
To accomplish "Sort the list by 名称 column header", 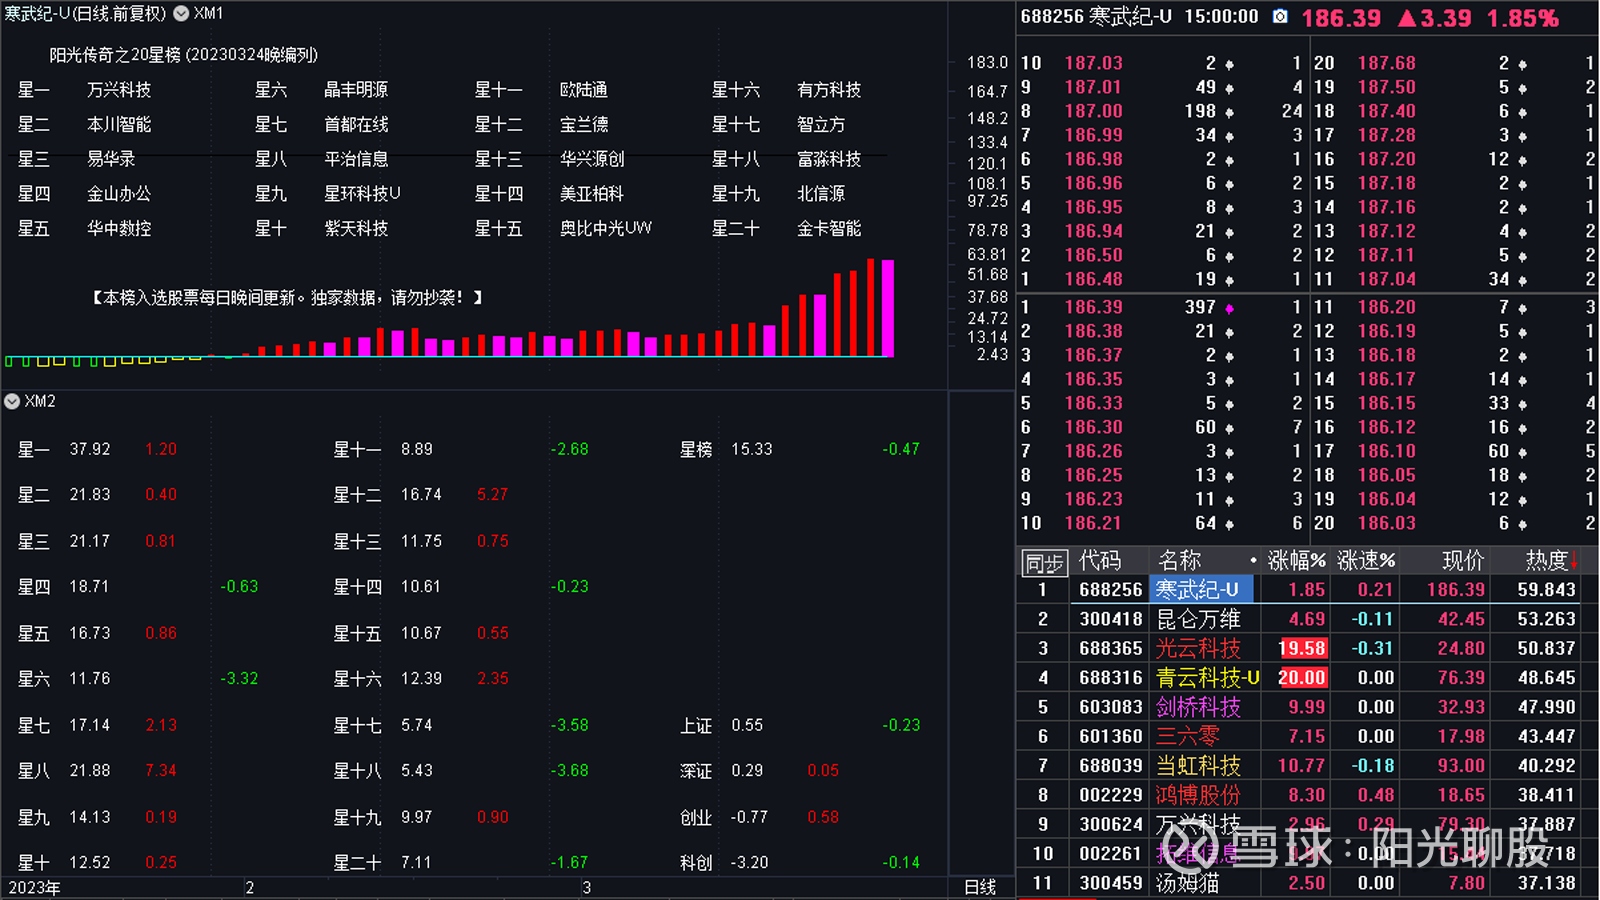I will click(1179, 561).
